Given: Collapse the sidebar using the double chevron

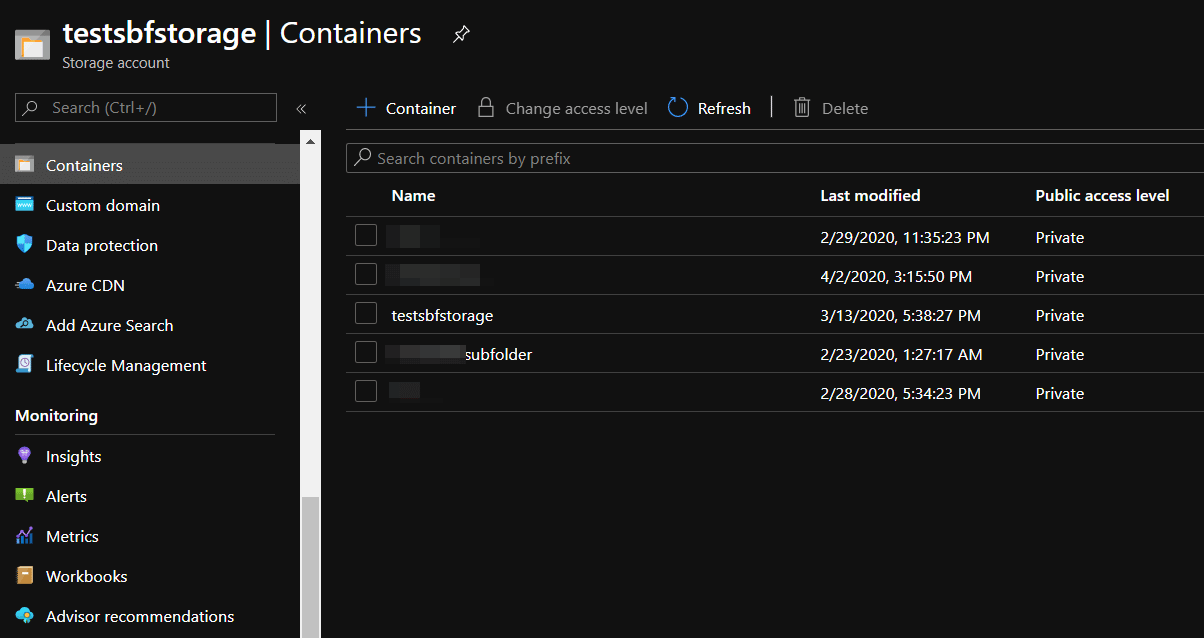Looking at the screenshot, I should 301,108.
